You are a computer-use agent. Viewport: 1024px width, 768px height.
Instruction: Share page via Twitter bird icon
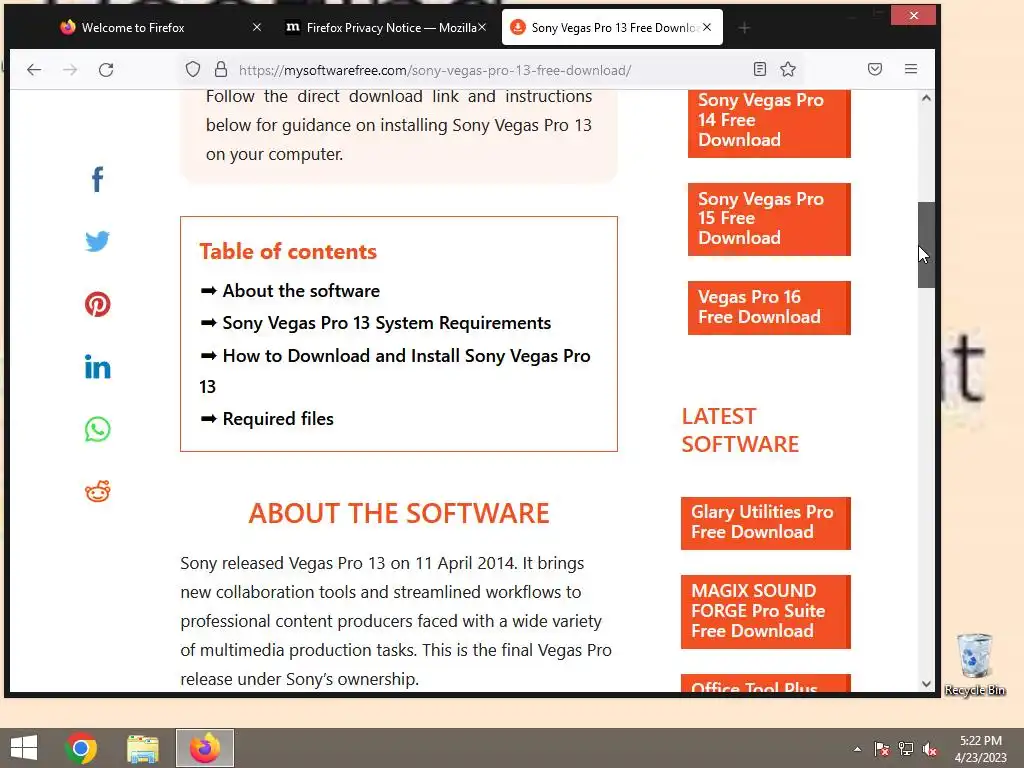coord(97,241)
